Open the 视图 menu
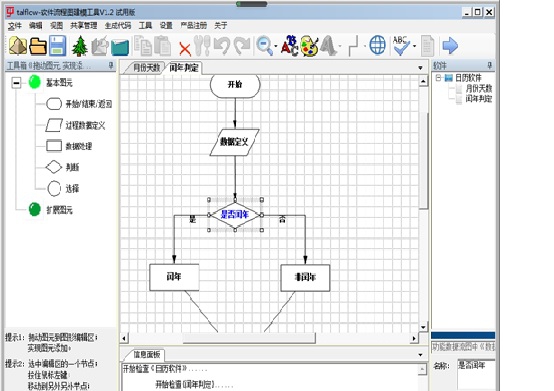 pos(57,25)
